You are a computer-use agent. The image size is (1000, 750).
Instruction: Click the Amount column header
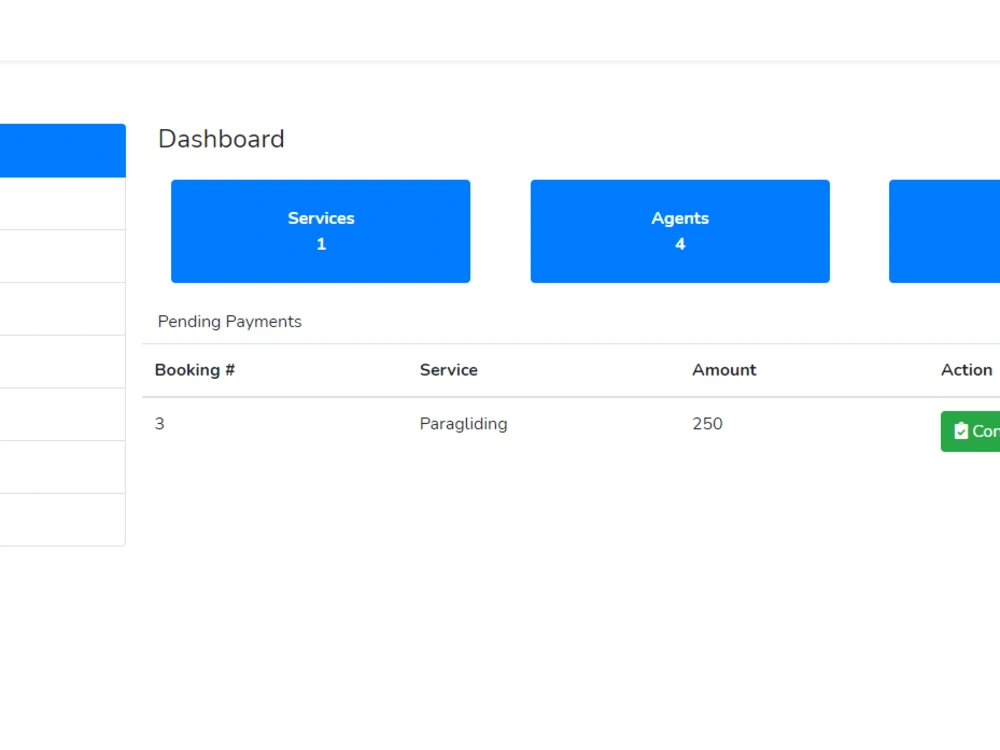[x=724, y=370]
